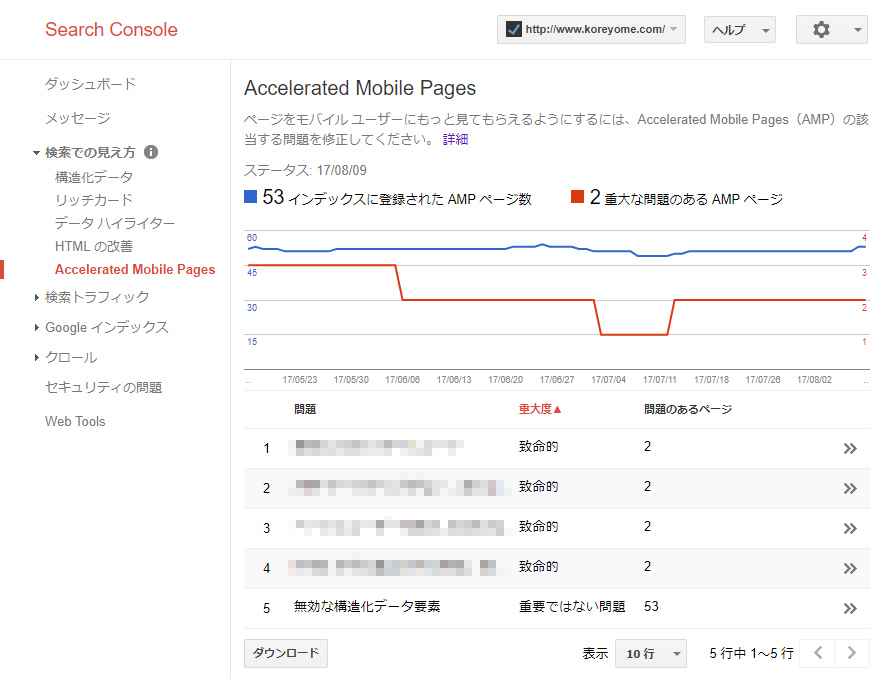Open メッセージ in the sidebar
The width and height of the screenshot is (894, 690).
tap(78, 118)
